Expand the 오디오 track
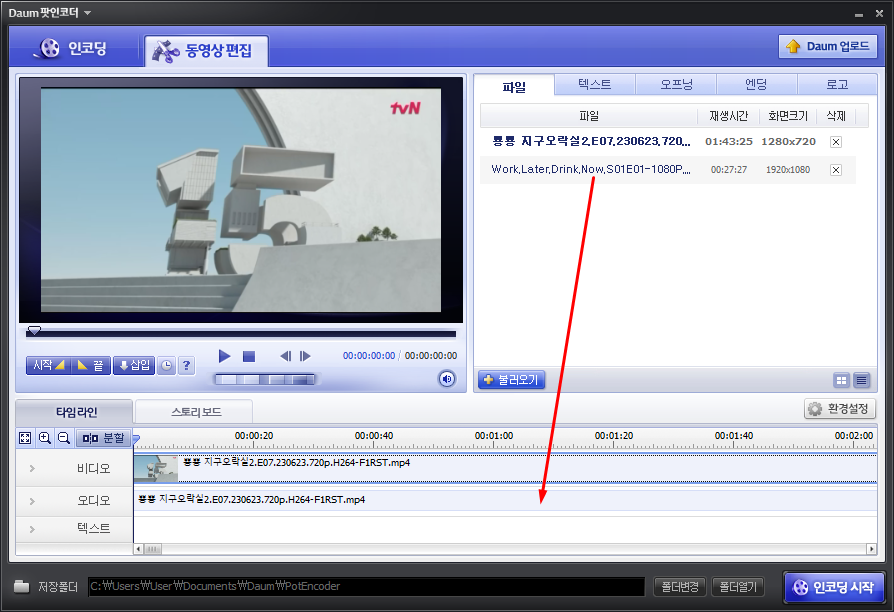 coord(32,501)
